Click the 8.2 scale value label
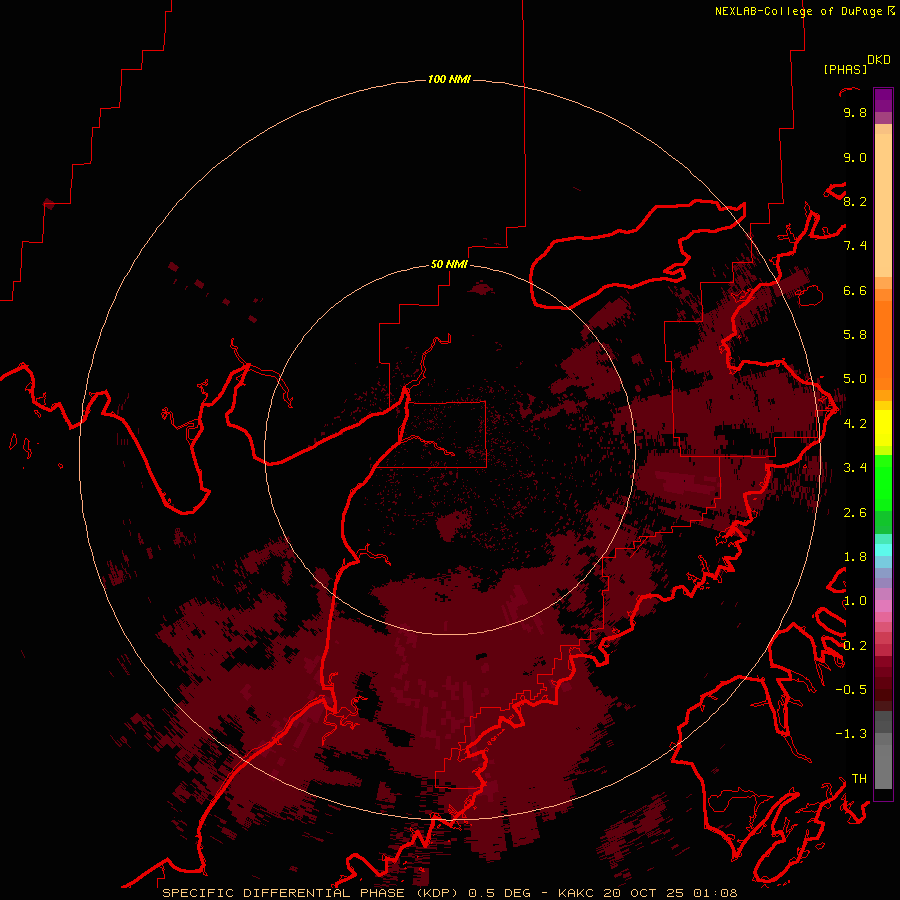 tap(855, 201)
